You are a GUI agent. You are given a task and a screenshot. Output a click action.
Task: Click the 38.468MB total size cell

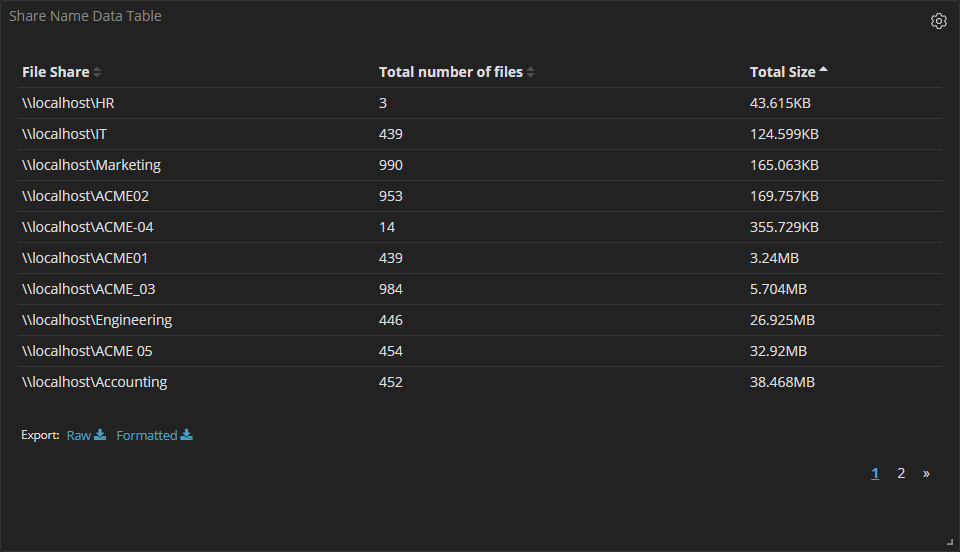coord(782,382)
